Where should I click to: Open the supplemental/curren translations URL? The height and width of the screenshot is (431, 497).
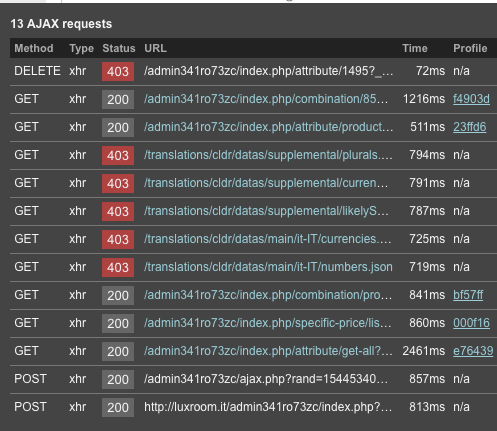click(x=266, y=183)
